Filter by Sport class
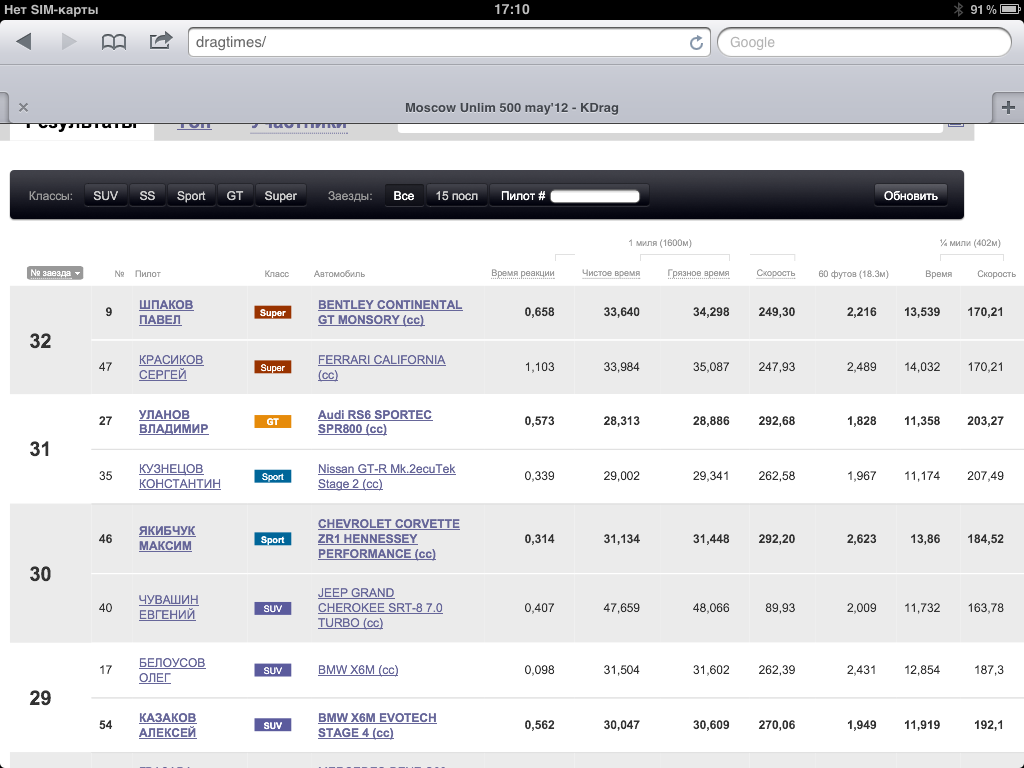 pyautogui.click(x=191, y=196)
